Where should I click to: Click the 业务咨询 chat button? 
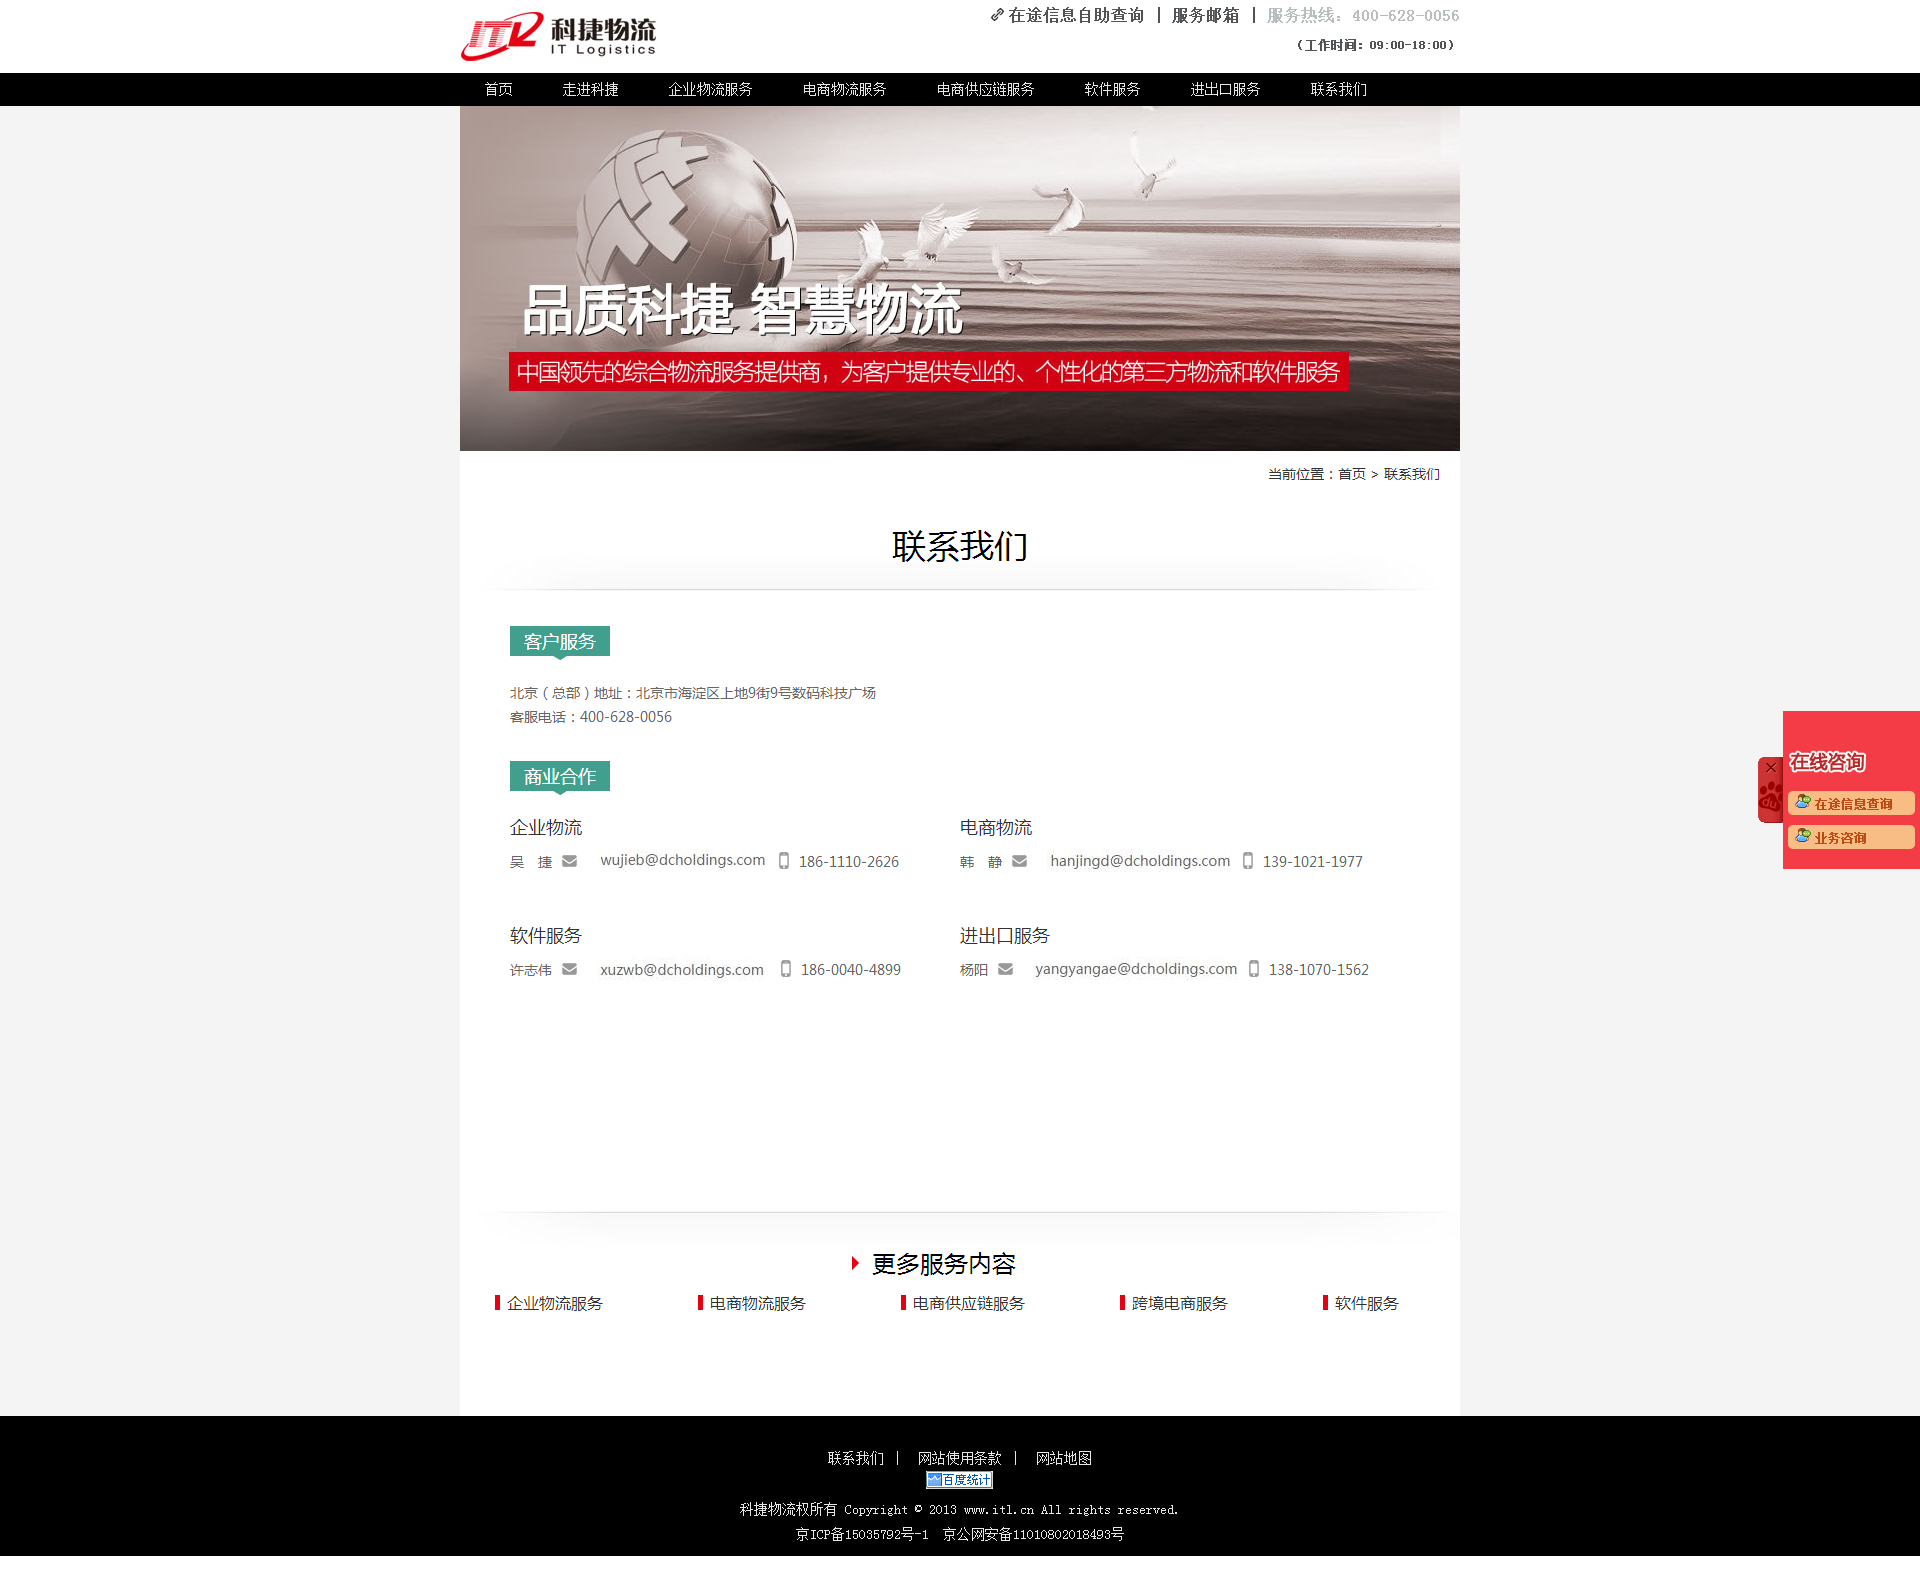click(1851, 838)
